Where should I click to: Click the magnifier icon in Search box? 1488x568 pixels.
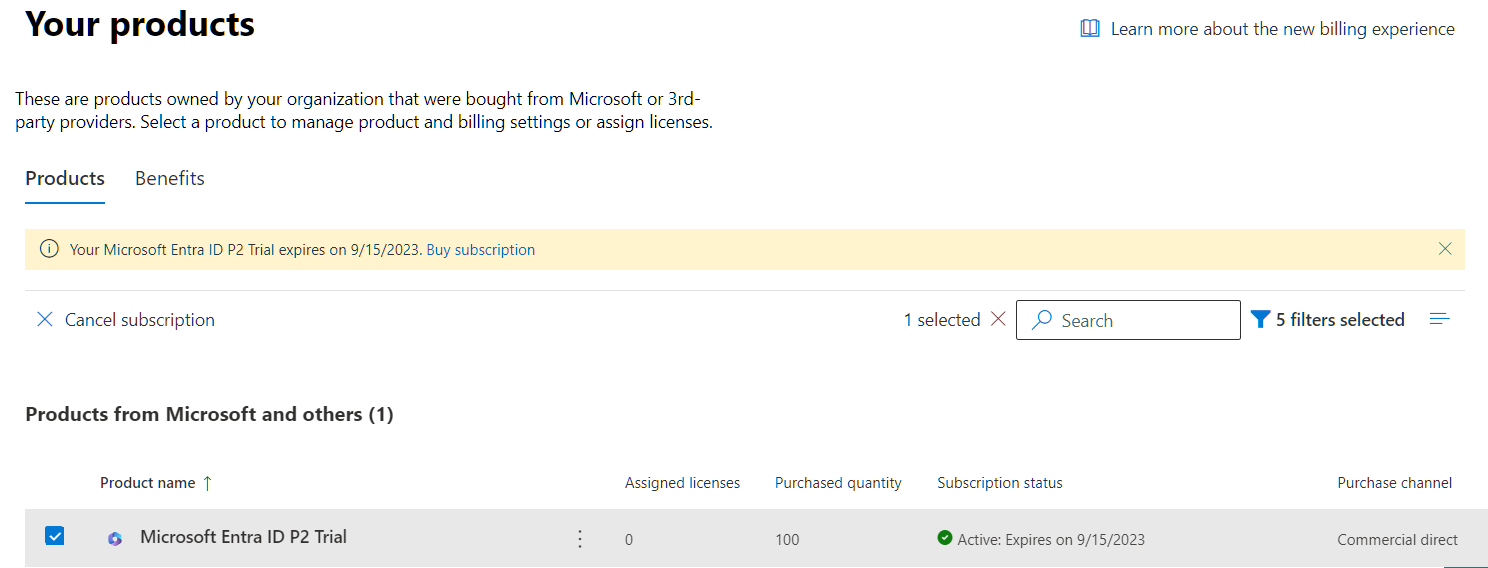[1042, 320]
